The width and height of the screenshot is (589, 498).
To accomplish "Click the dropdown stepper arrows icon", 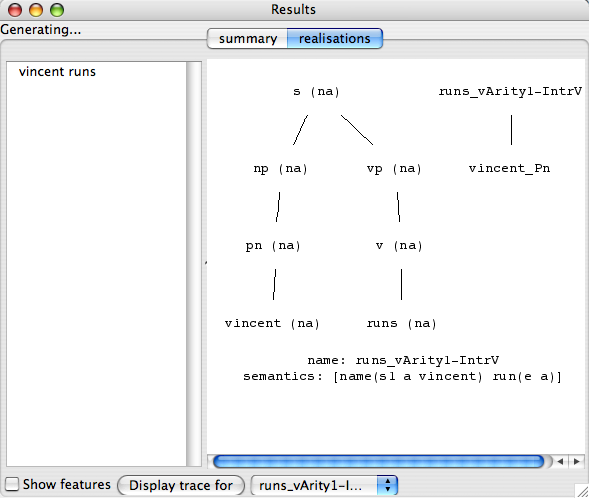I will click(387, 485).
